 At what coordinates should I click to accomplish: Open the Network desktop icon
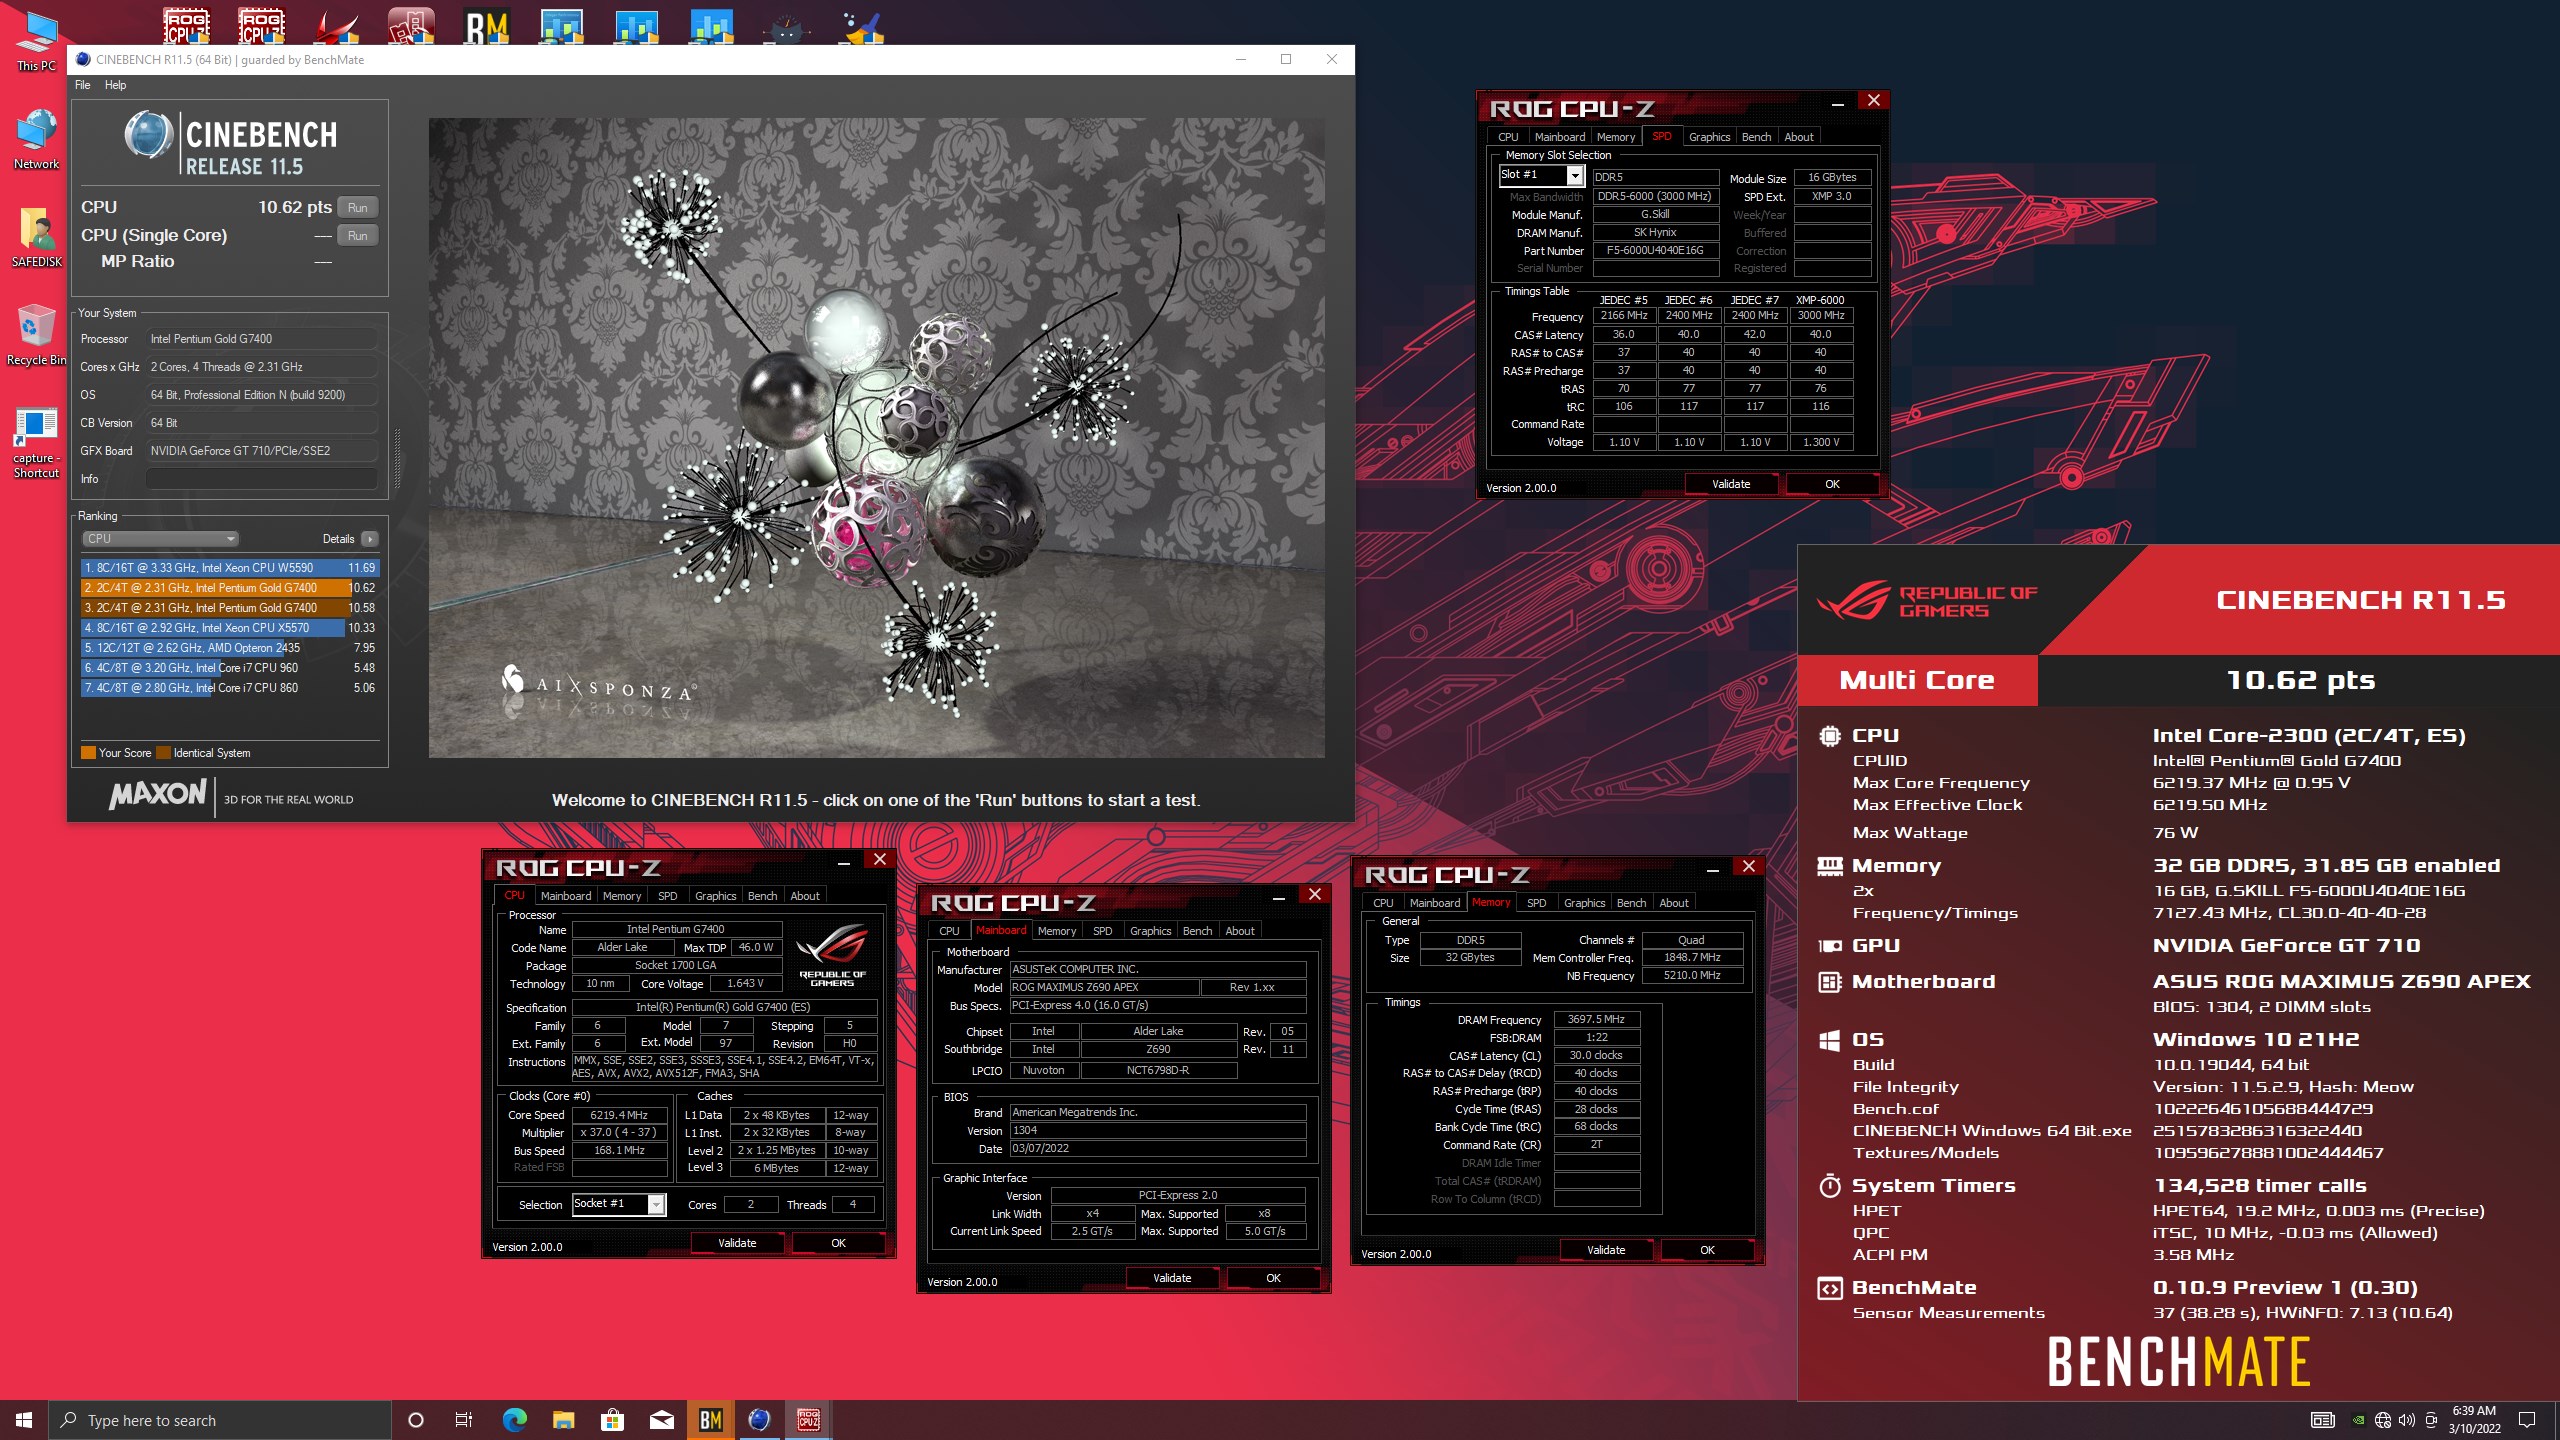(x=36, y=140)
